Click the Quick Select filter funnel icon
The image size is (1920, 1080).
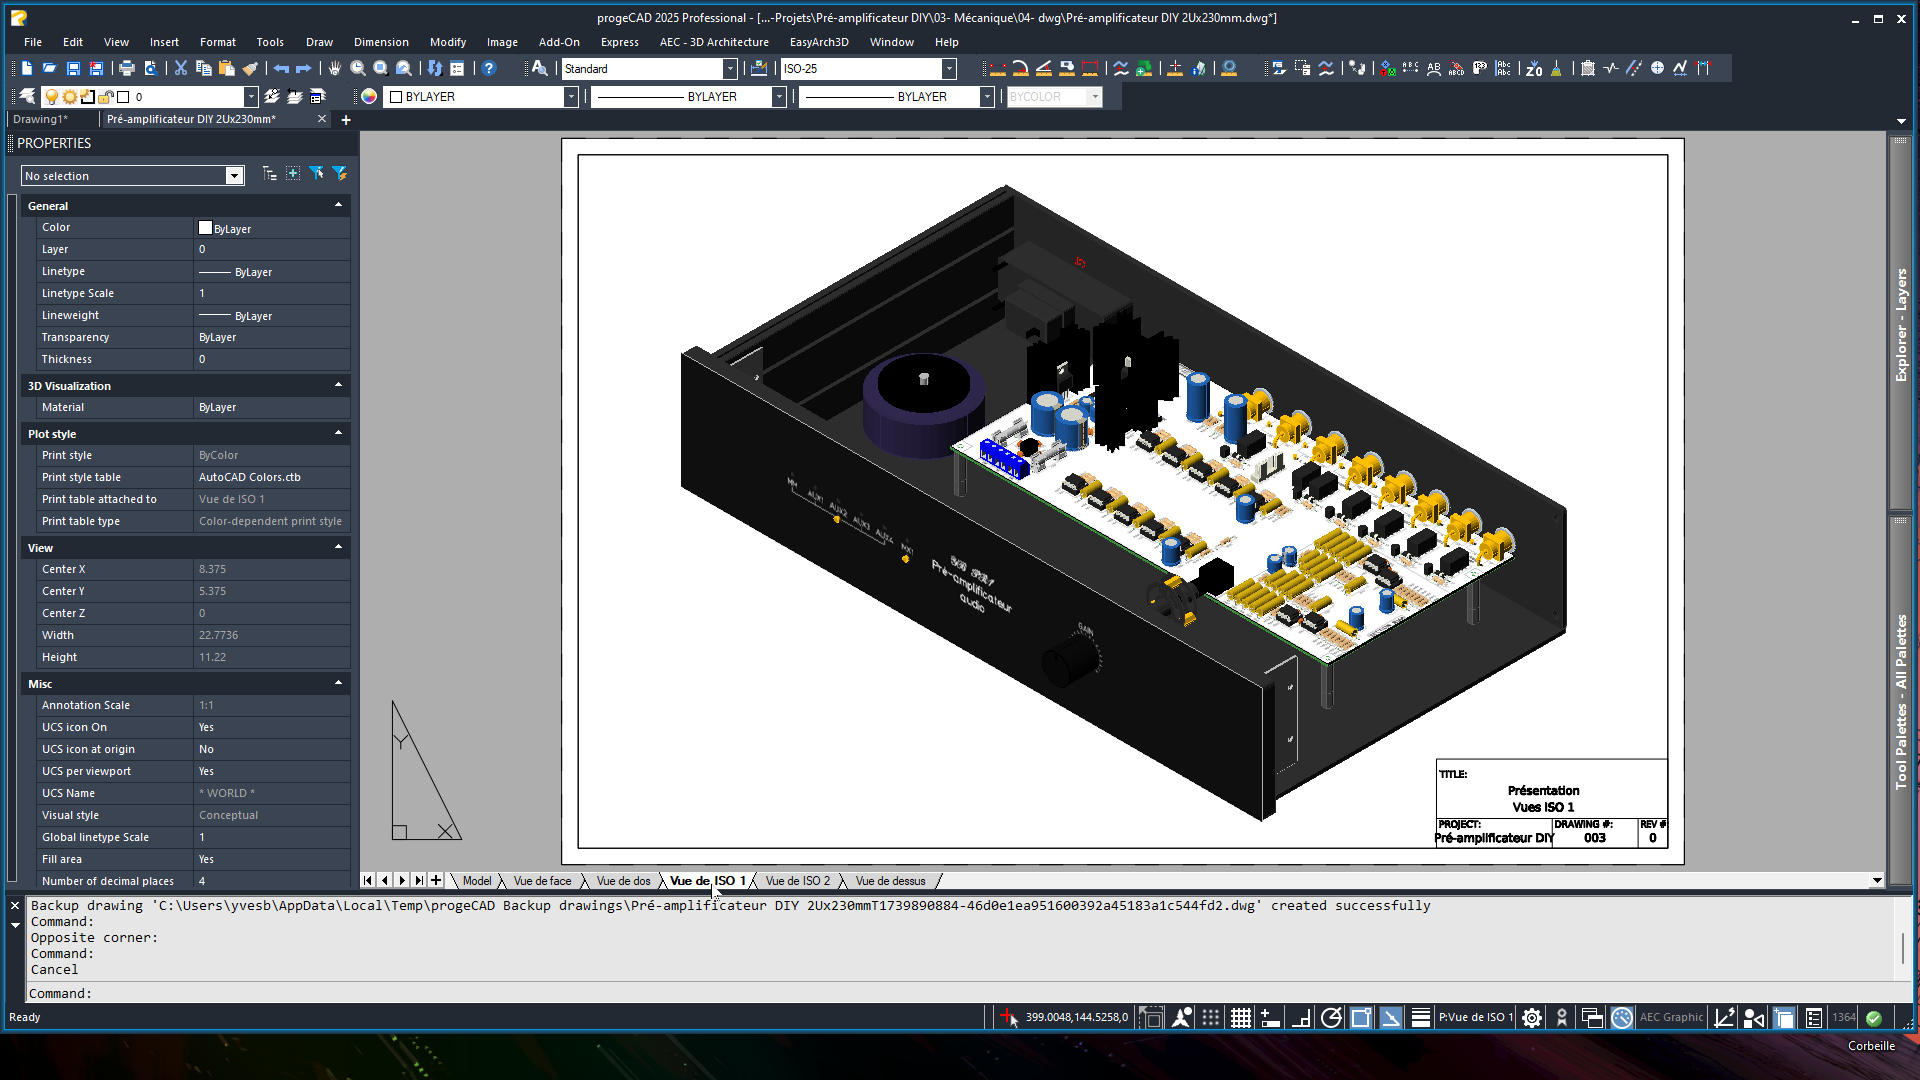340,174
